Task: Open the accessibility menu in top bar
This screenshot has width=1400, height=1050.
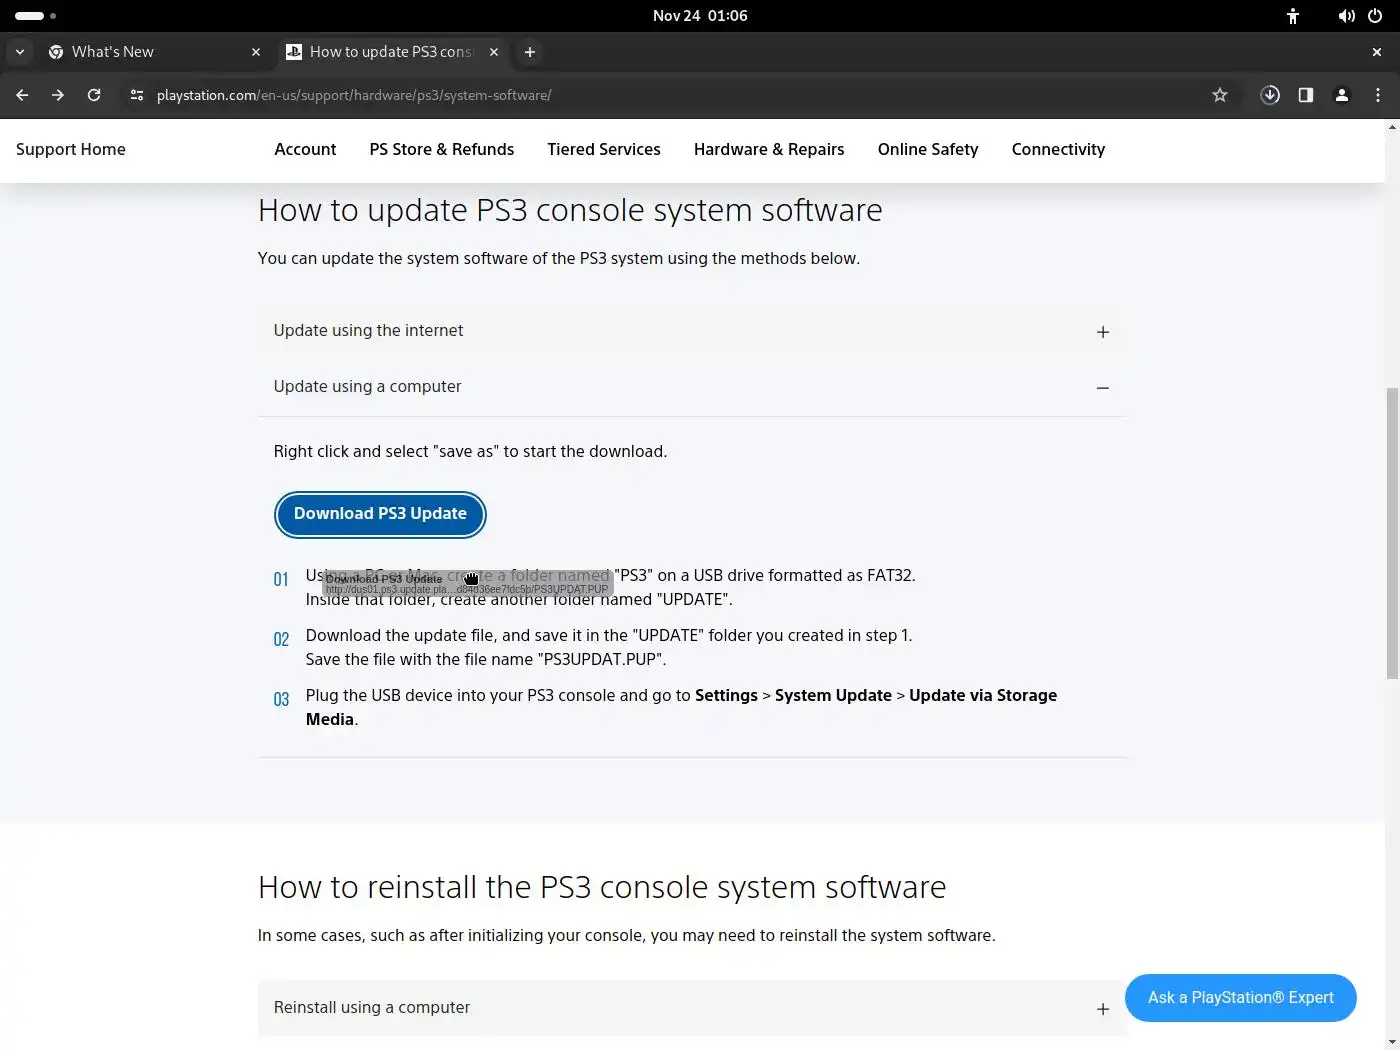Action: point(1293,16)
